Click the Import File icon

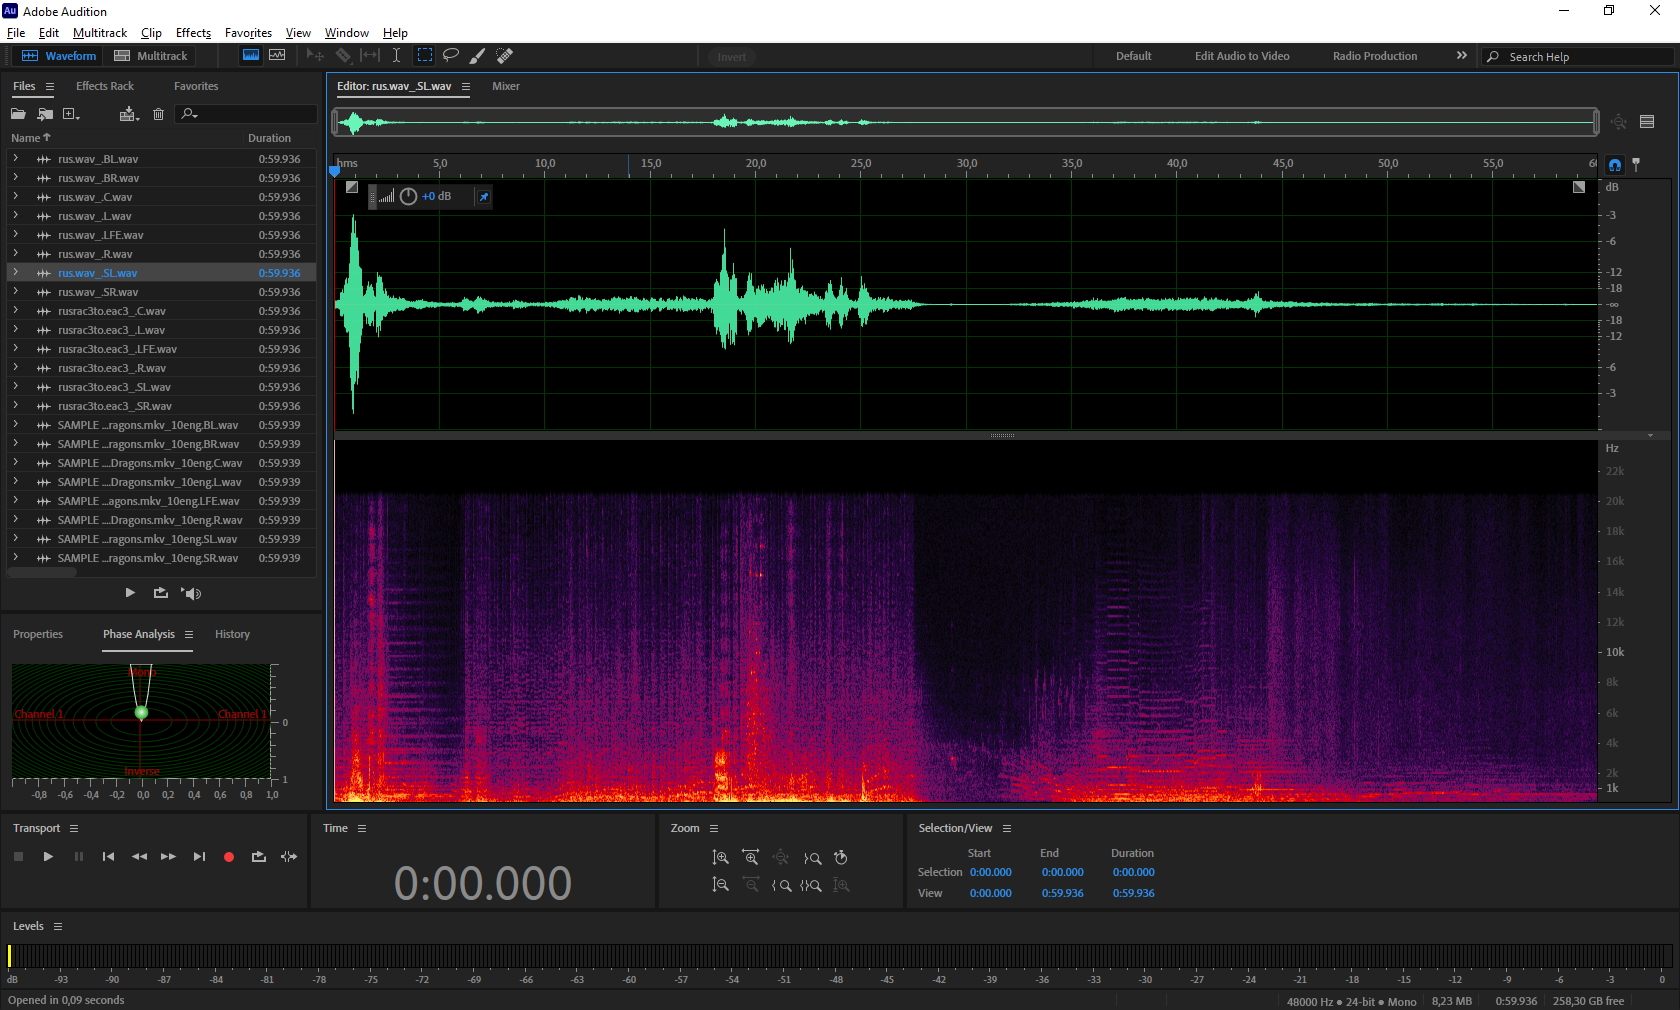click(x=45, y=114)
